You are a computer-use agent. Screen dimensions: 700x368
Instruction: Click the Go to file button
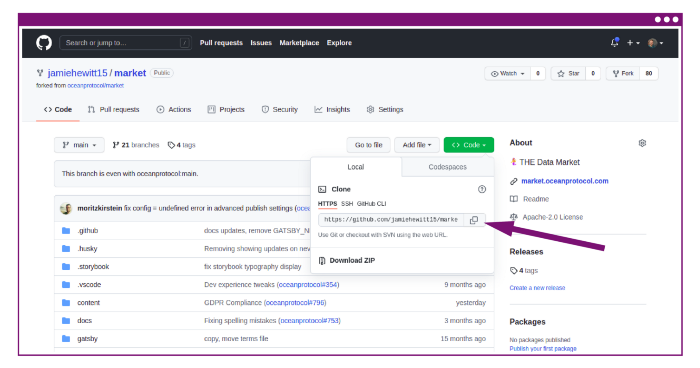(369, 145)
